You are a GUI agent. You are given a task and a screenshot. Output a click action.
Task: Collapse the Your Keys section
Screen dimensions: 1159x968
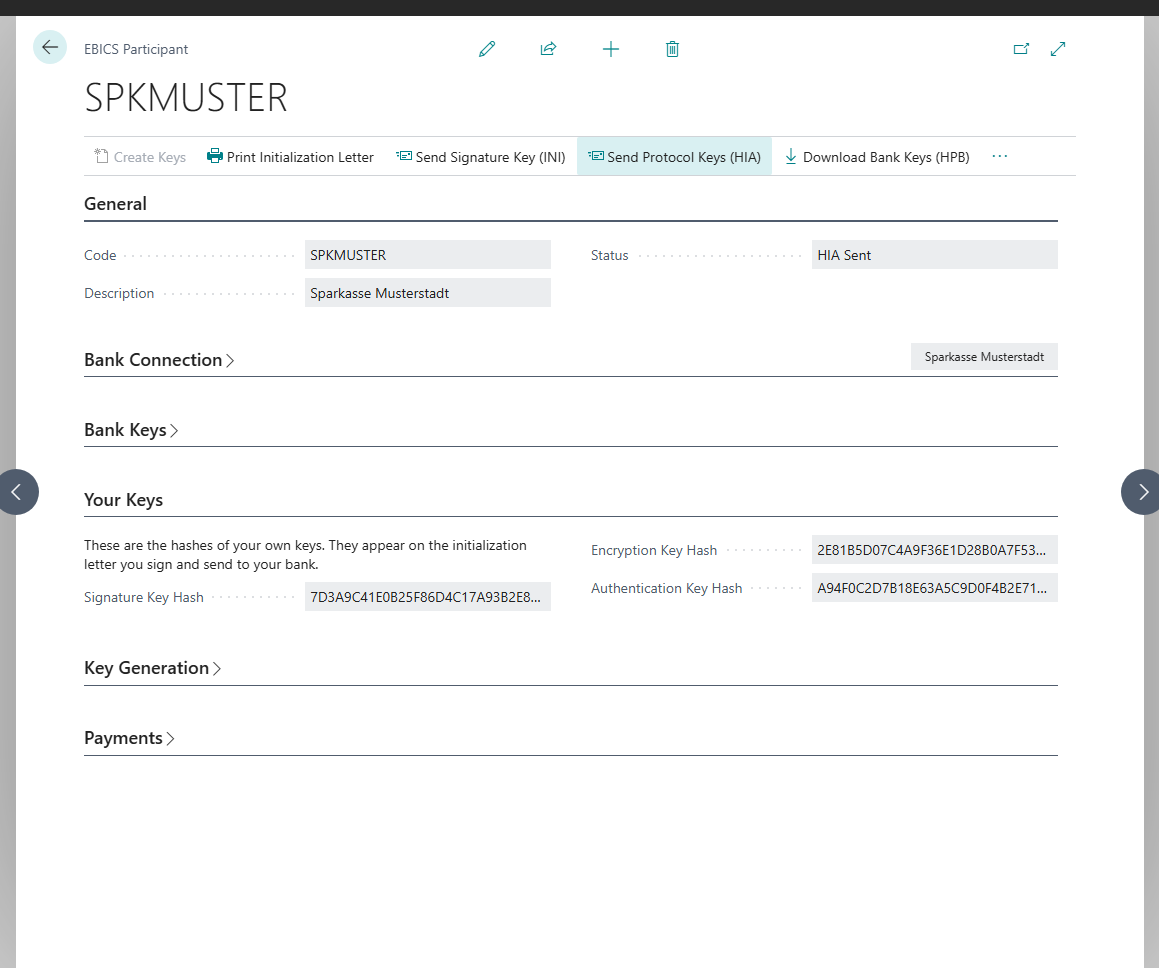click(x=123, y=500)
